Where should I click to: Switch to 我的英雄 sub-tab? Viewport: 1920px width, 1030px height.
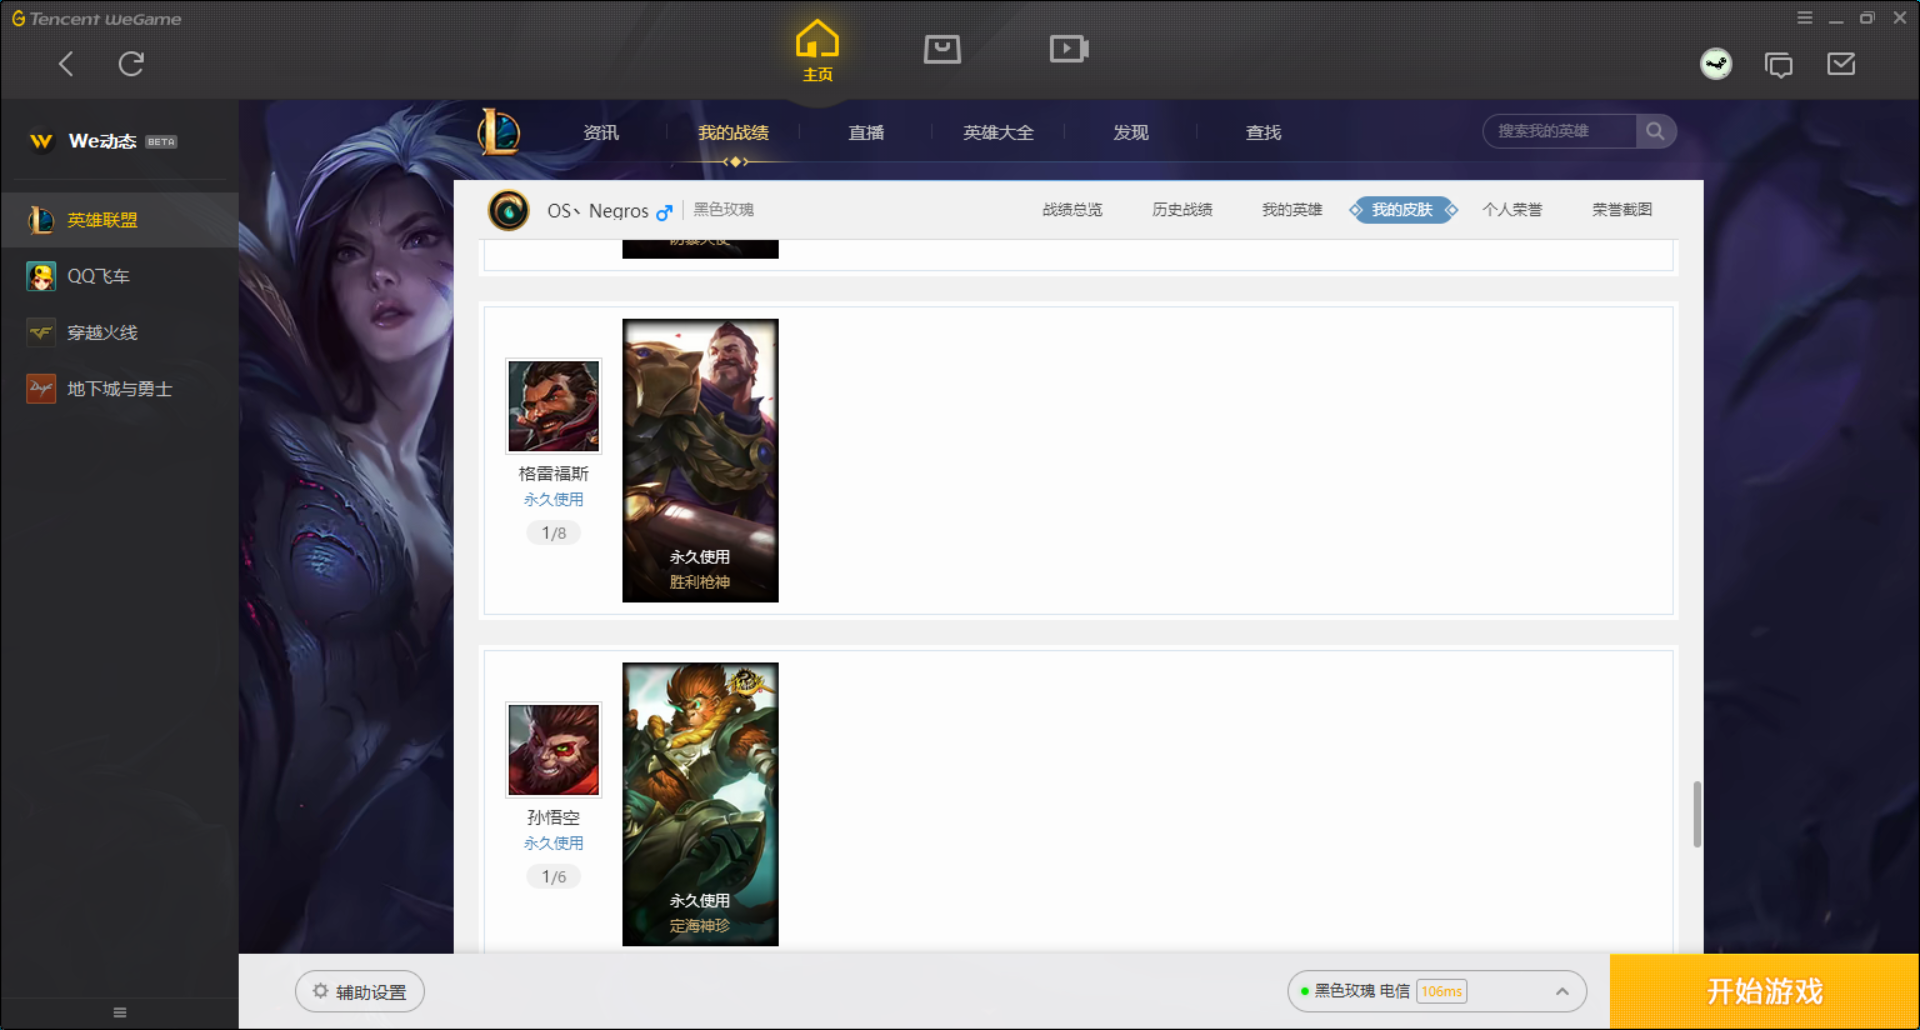click(x=1292, y=209)
